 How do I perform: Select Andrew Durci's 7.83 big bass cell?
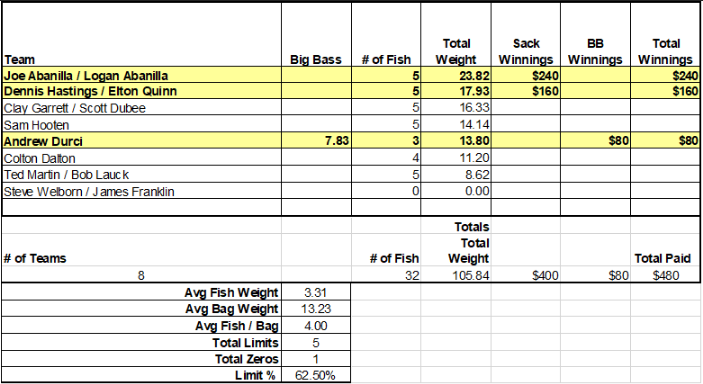[x=317, y=141]
